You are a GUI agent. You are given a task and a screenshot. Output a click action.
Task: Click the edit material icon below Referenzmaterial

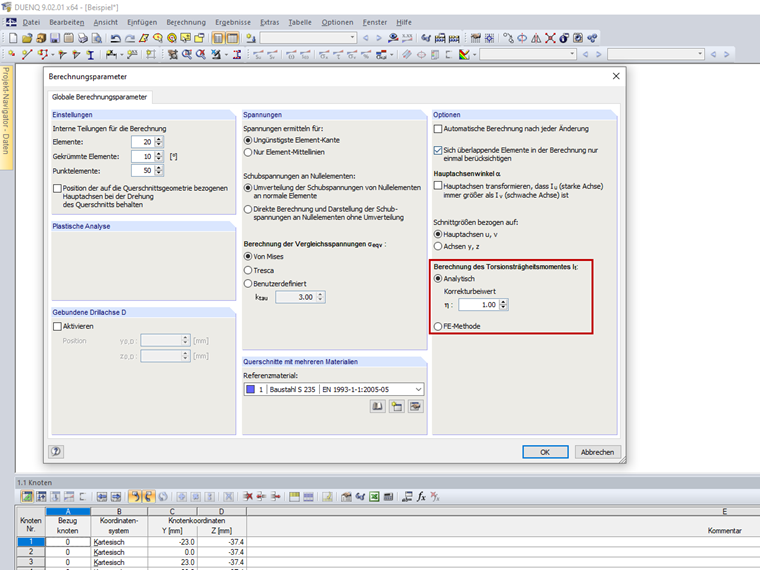coord(415,406)
